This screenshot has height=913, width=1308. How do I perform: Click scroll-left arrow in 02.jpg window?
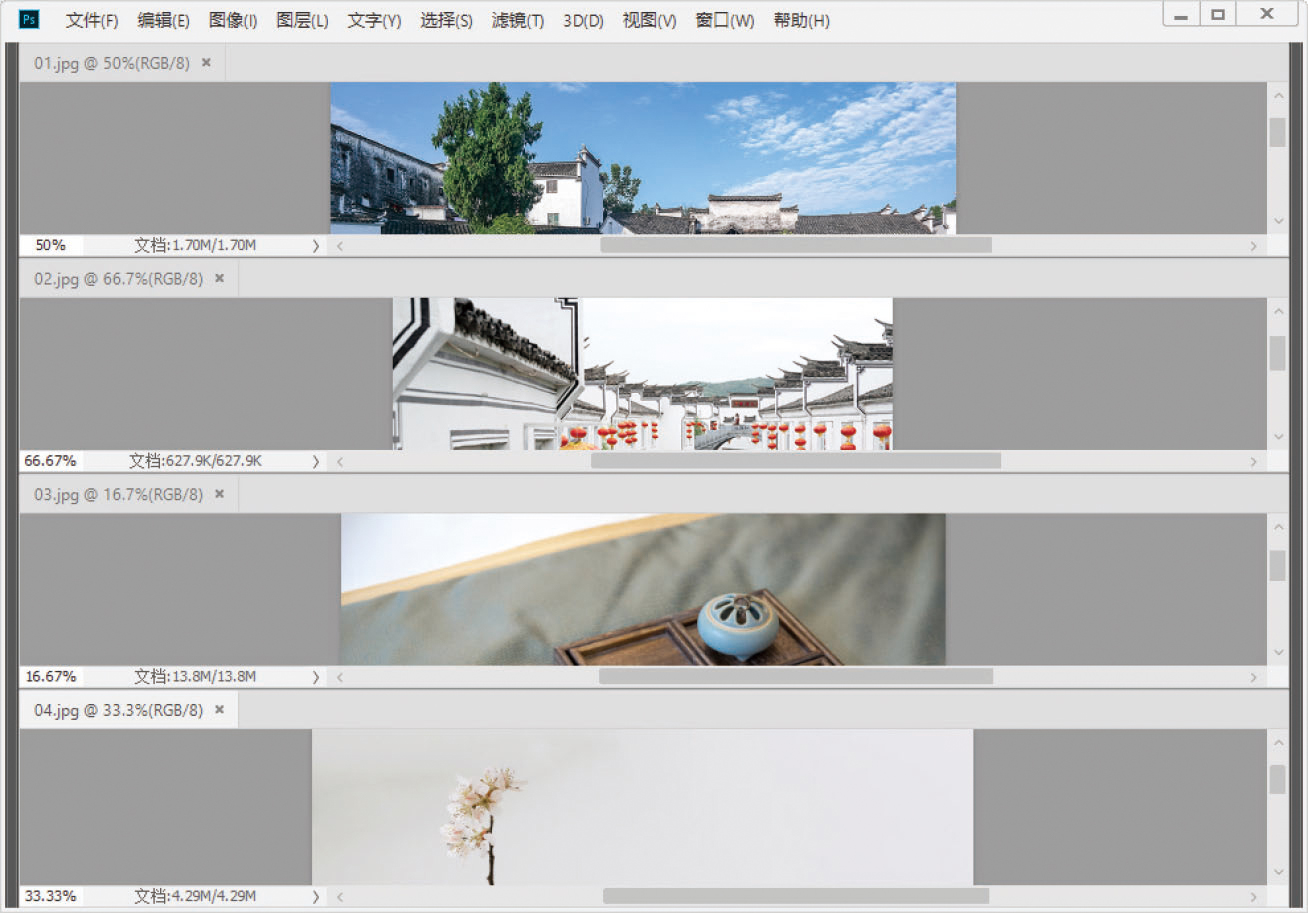pyautogui.click(x=340, y=461)
